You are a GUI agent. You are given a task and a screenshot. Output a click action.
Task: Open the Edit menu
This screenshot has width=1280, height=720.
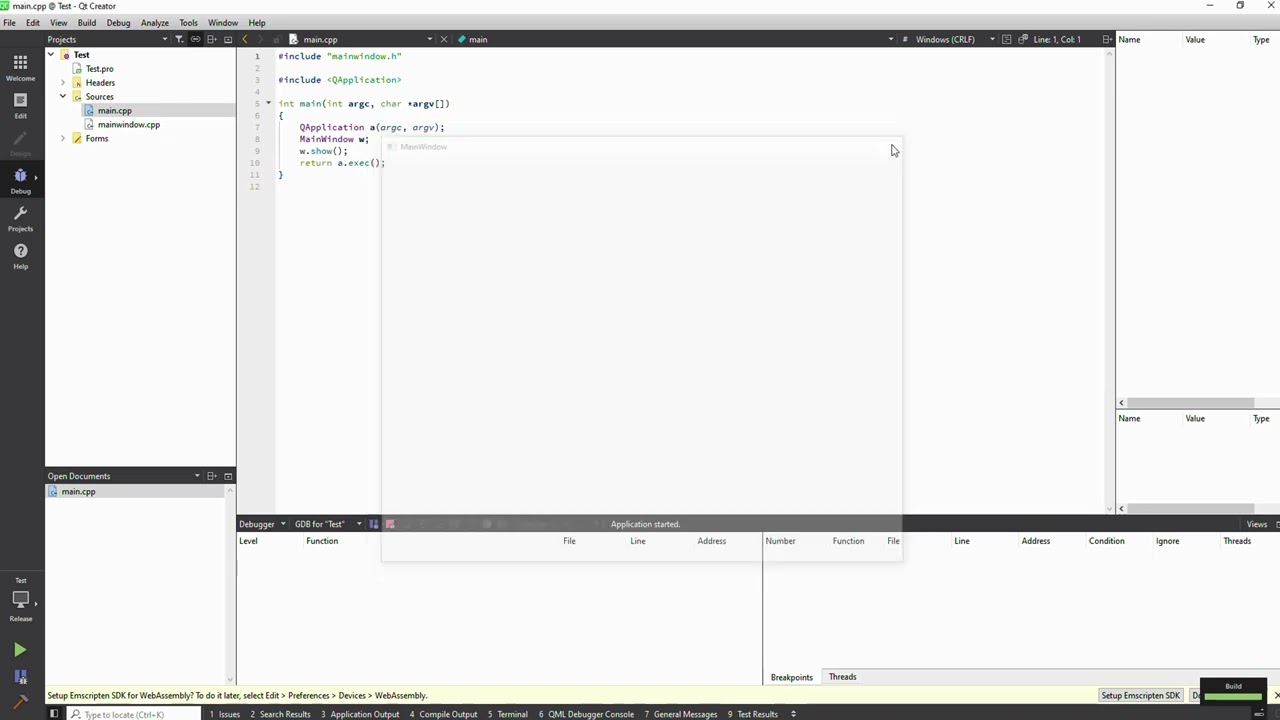(33, 22)
